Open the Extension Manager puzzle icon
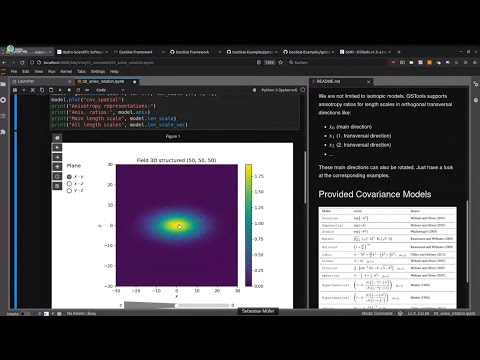 3,132
